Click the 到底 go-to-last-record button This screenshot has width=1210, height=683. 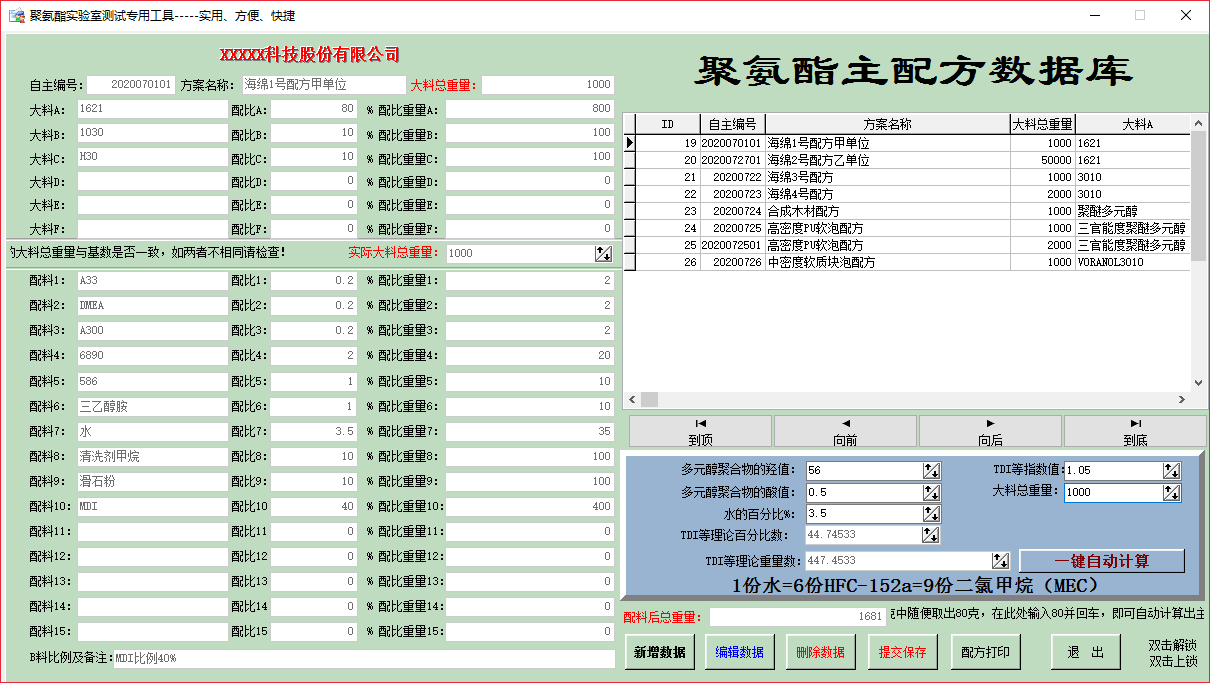pyautogui.click(x=1135, y=431)
